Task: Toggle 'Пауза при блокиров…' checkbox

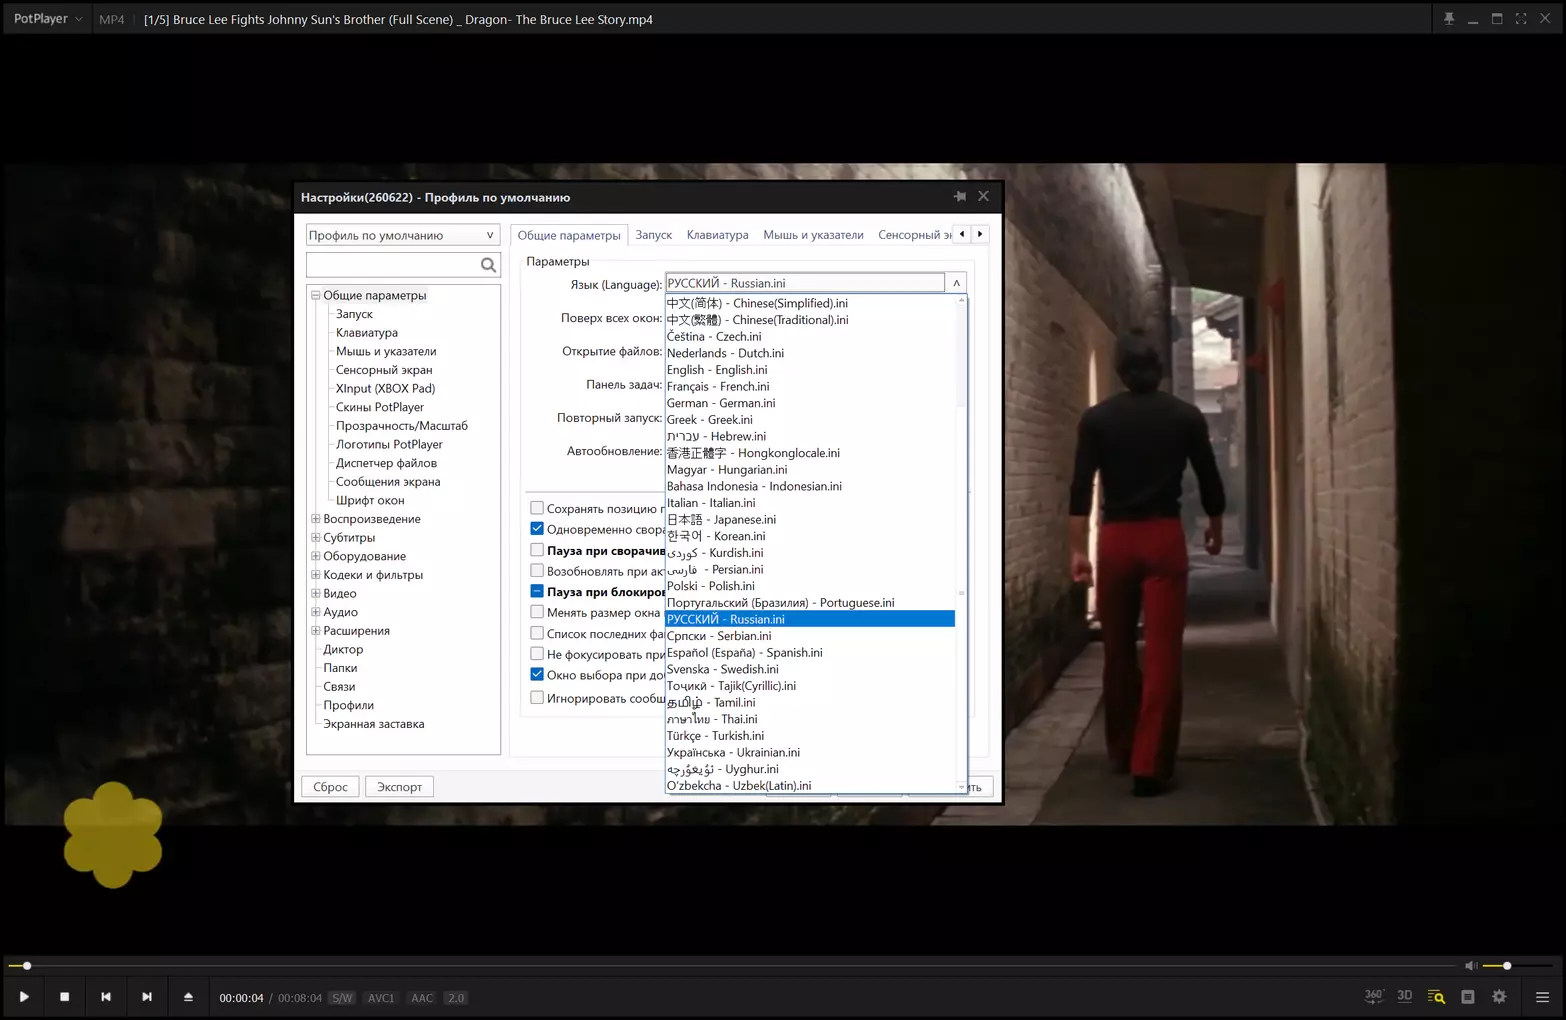Action: coord(537,592)
